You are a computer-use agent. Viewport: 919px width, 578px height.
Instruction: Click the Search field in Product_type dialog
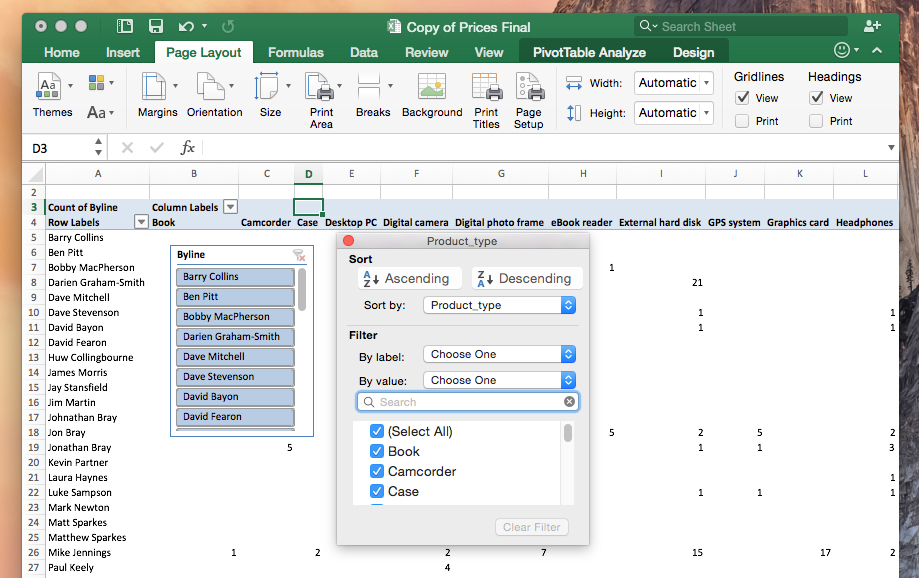pyautogui.click(x=467, y=401)
